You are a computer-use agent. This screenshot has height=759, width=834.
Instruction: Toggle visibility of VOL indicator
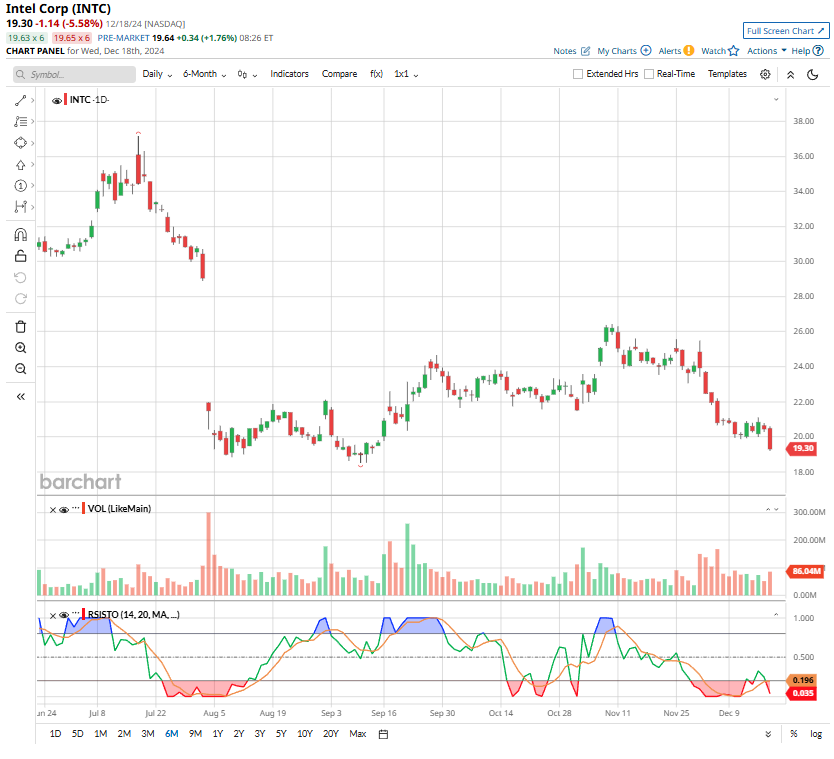tap(64, 510)
